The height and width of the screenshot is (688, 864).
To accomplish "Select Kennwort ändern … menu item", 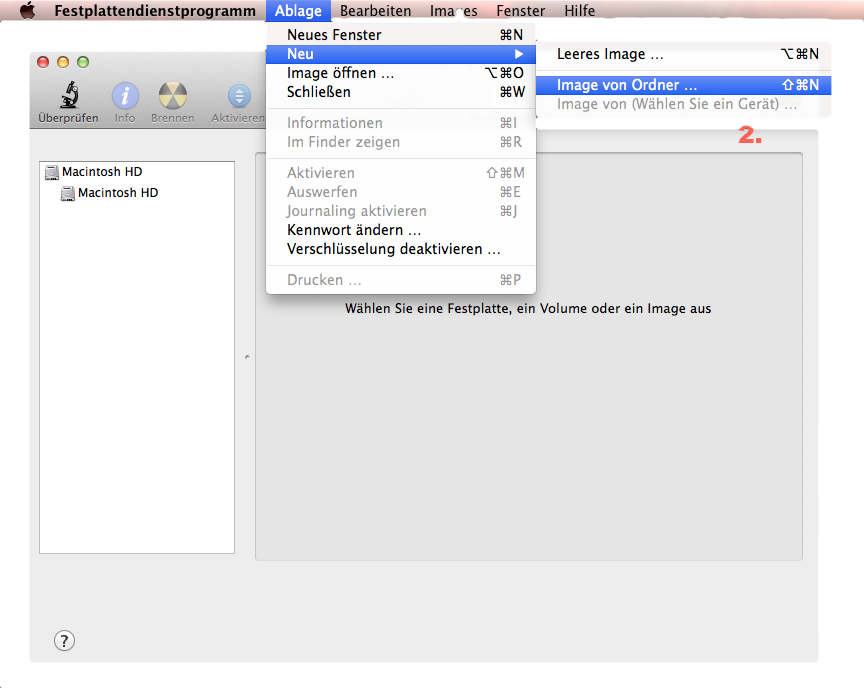I will (401, 230).
